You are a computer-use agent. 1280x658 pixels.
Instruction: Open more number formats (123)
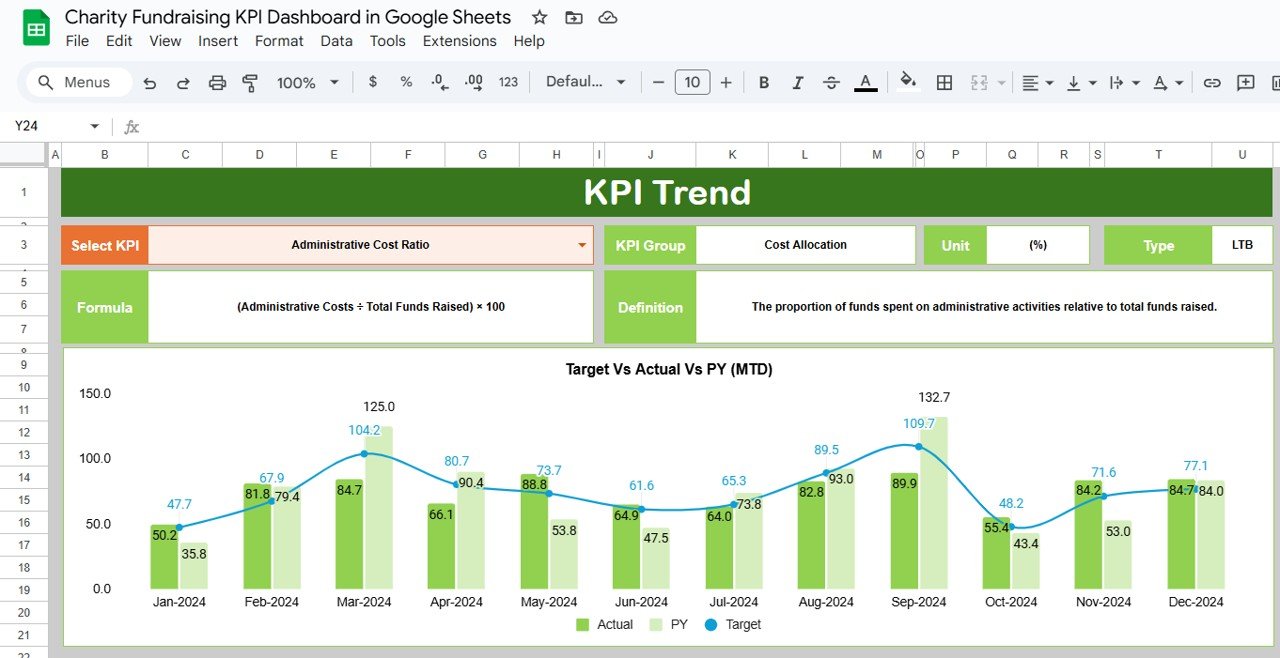(508, 82)
